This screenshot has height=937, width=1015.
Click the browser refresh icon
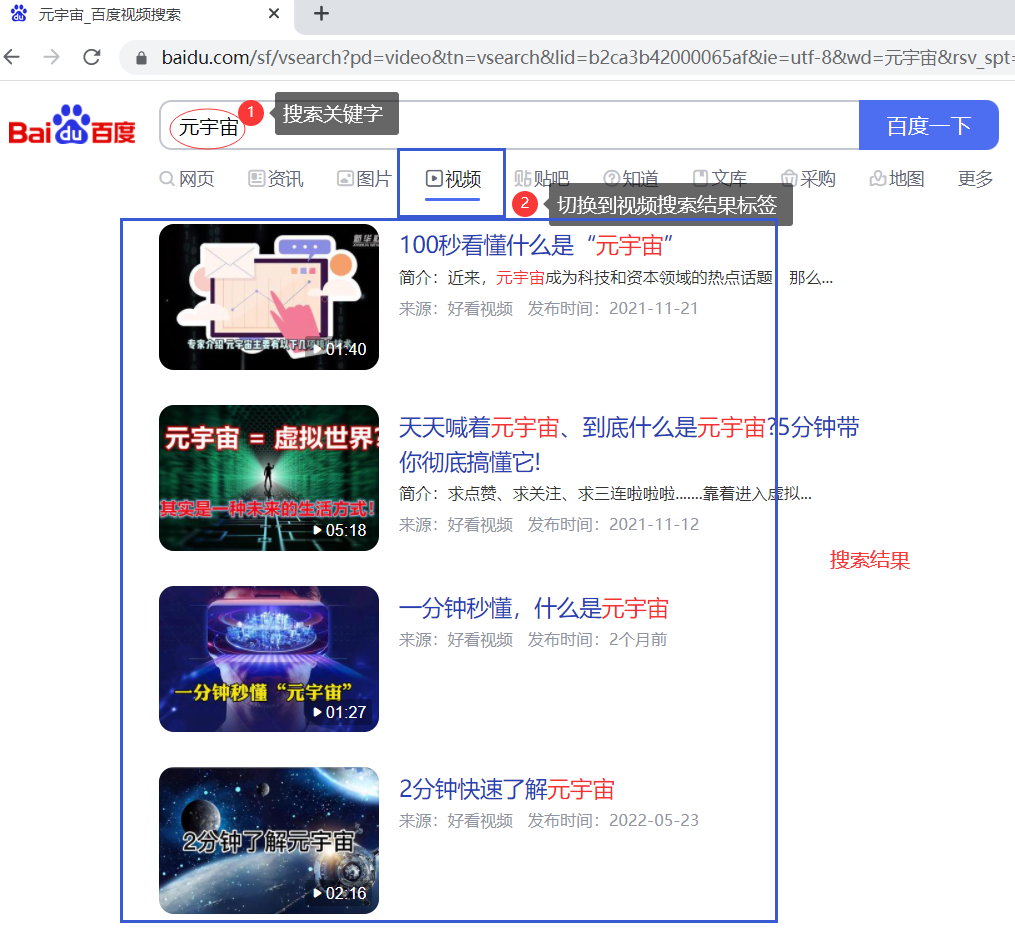91,57
